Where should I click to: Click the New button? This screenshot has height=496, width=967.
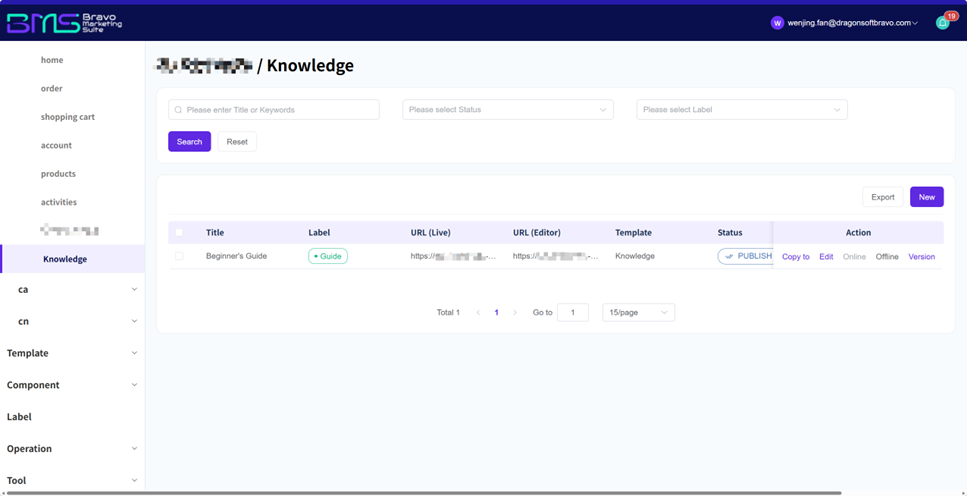coord(926,197)
